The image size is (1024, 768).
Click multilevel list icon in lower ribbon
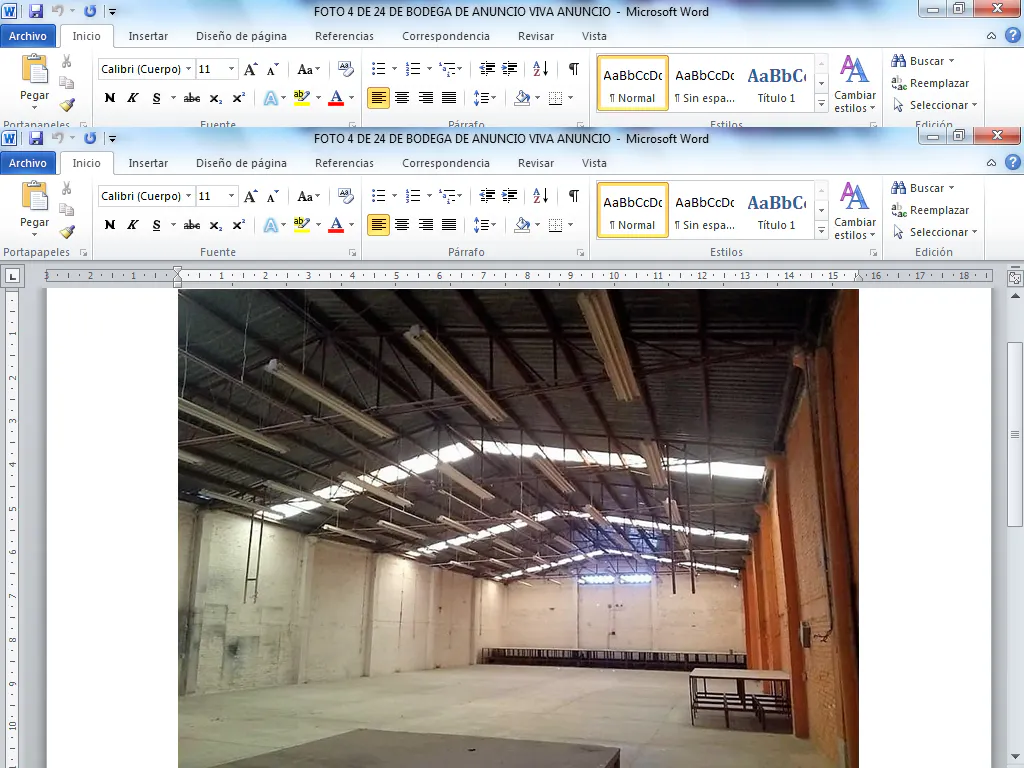click(x=447, y=196)
